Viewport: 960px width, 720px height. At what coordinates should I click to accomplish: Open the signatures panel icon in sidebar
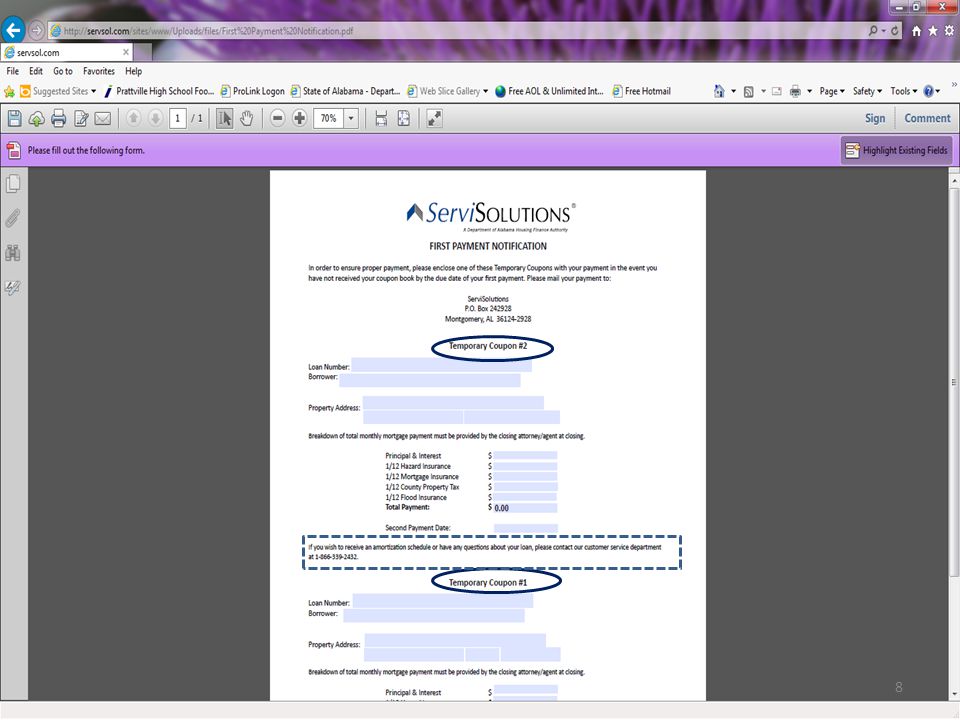13,287
